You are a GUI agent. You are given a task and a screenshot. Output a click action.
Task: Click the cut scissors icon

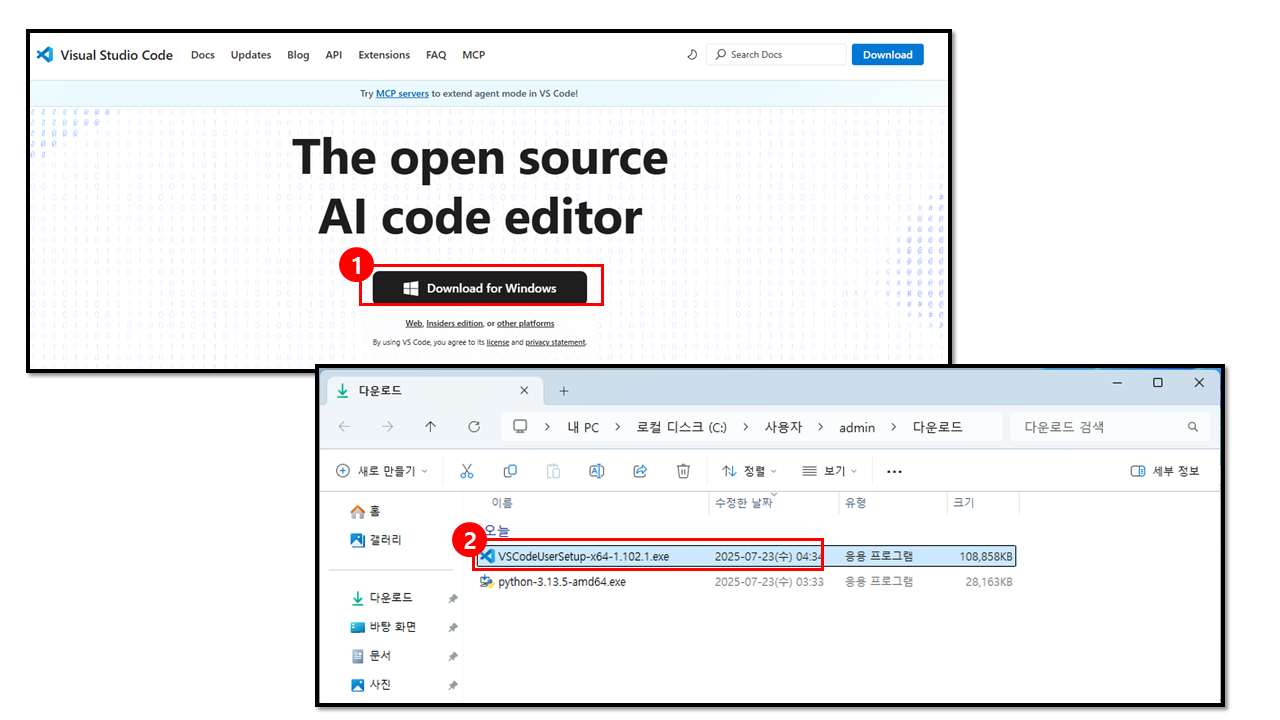click(467, 471)
